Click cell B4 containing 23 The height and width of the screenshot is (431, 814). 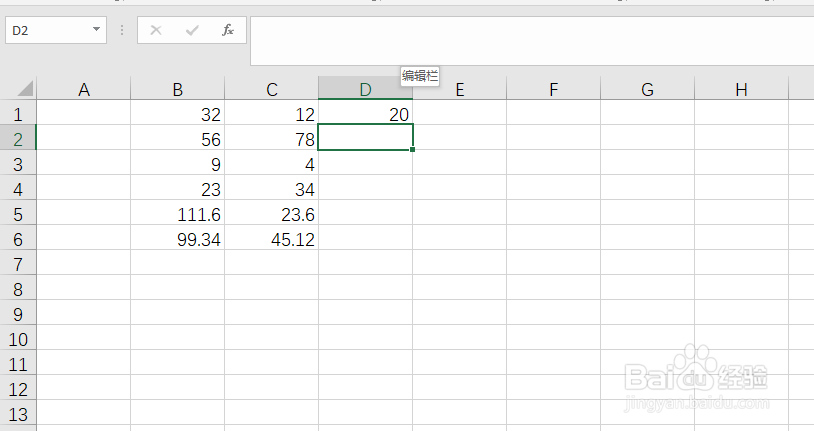178,187
